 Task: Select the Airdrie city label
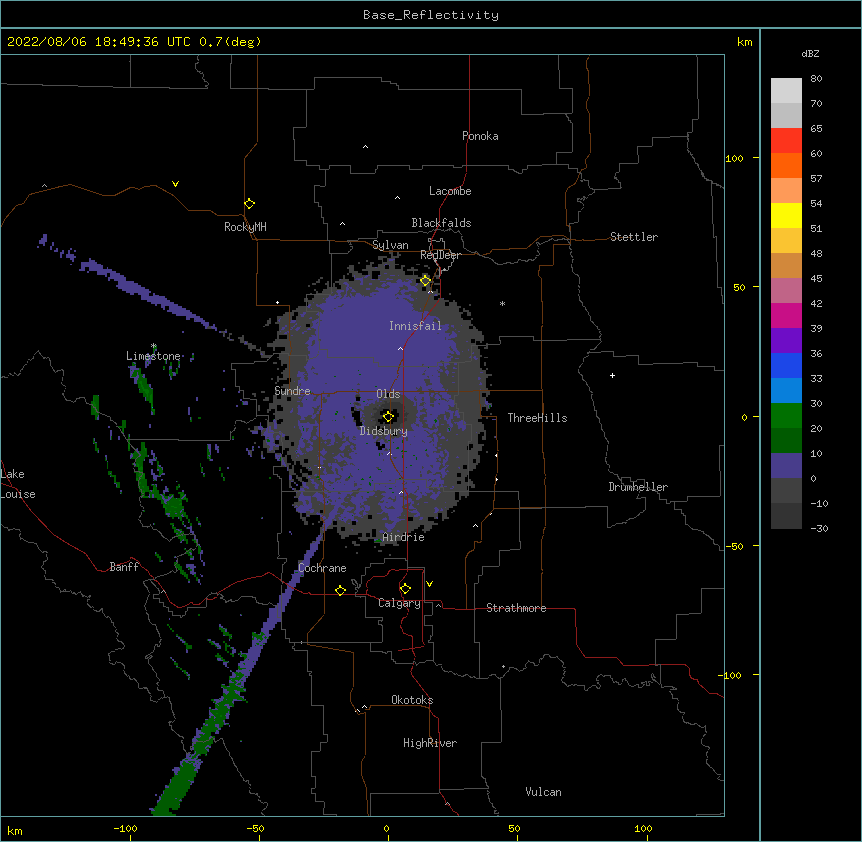403,537
